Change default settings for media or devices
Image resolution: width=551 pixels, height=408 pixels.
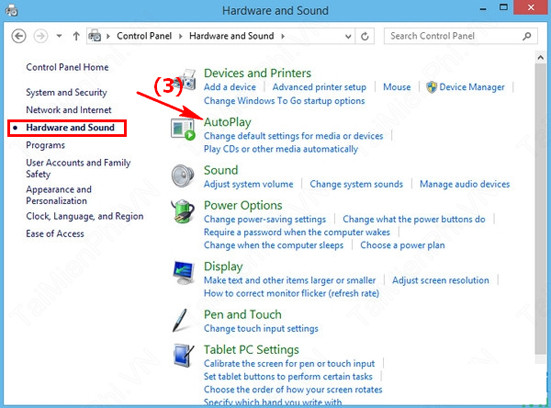(x=293, y=136)
